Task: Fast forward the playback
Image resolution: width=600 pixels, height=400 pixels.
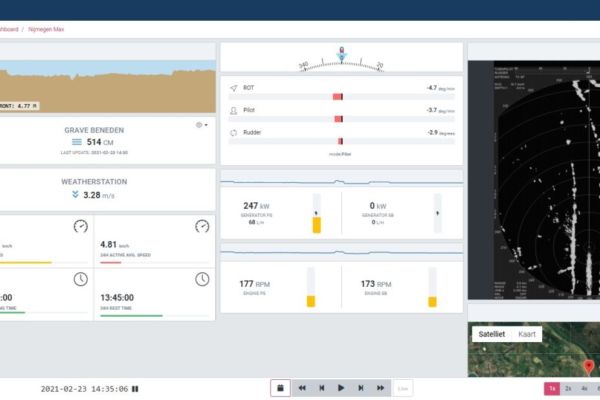Action: (380, 388)
